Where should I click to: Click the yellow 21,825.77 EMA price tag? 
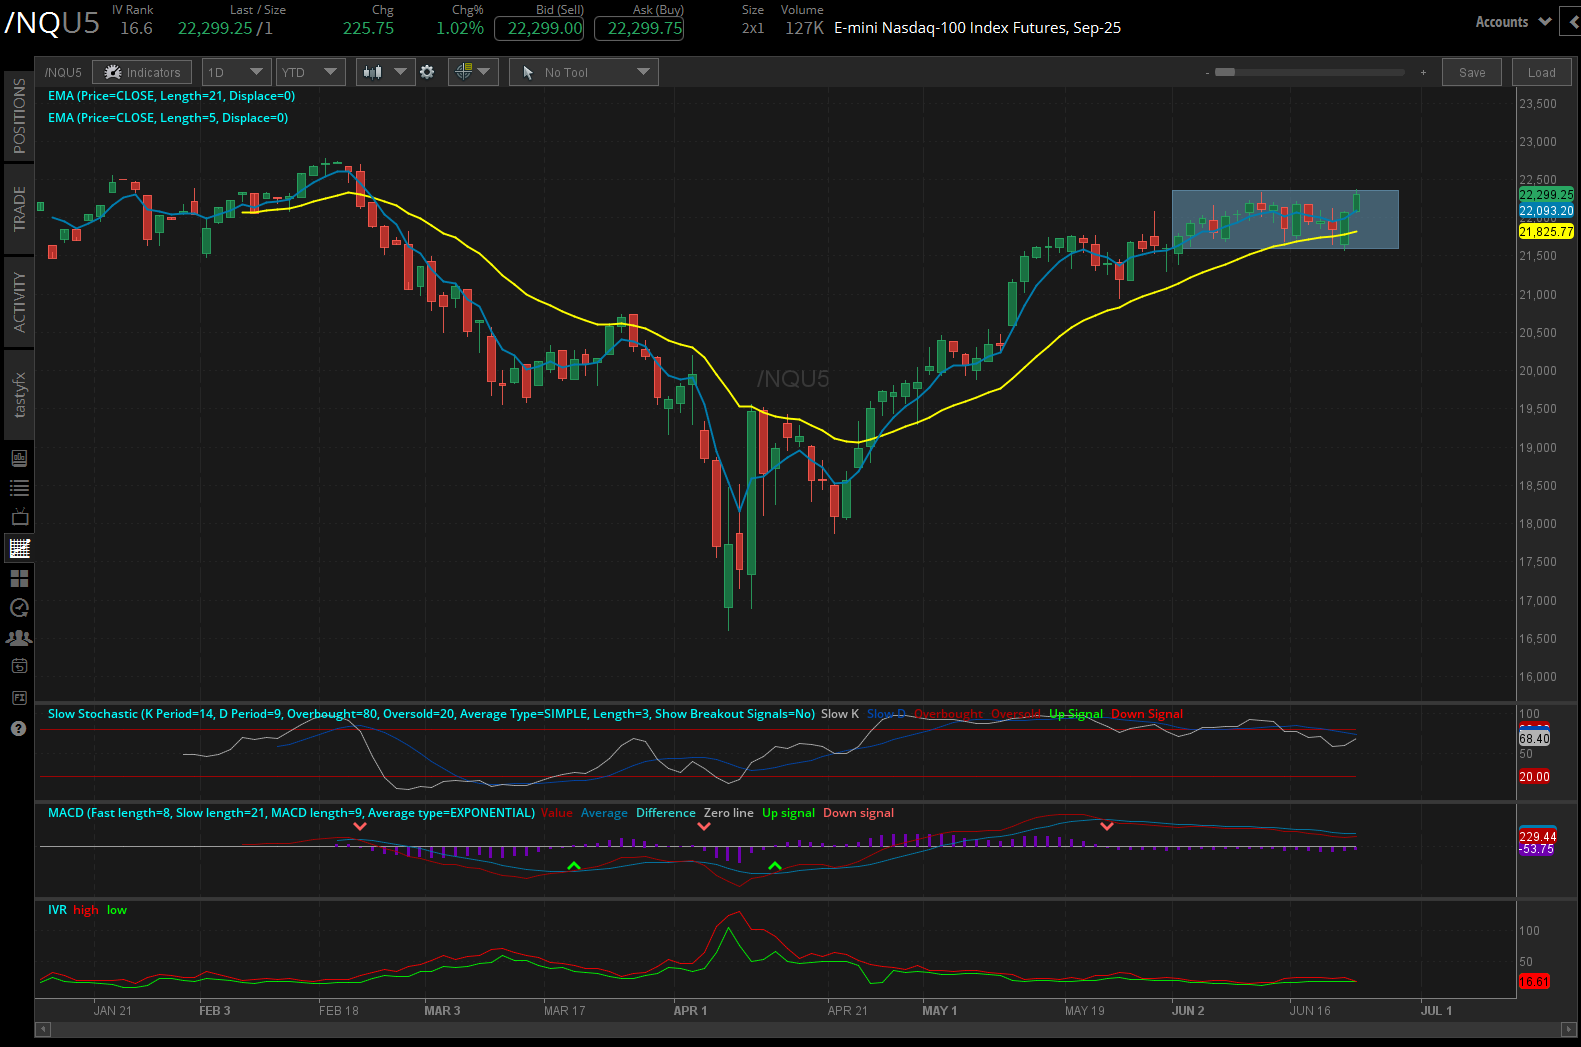click(x=1546, y=231)
